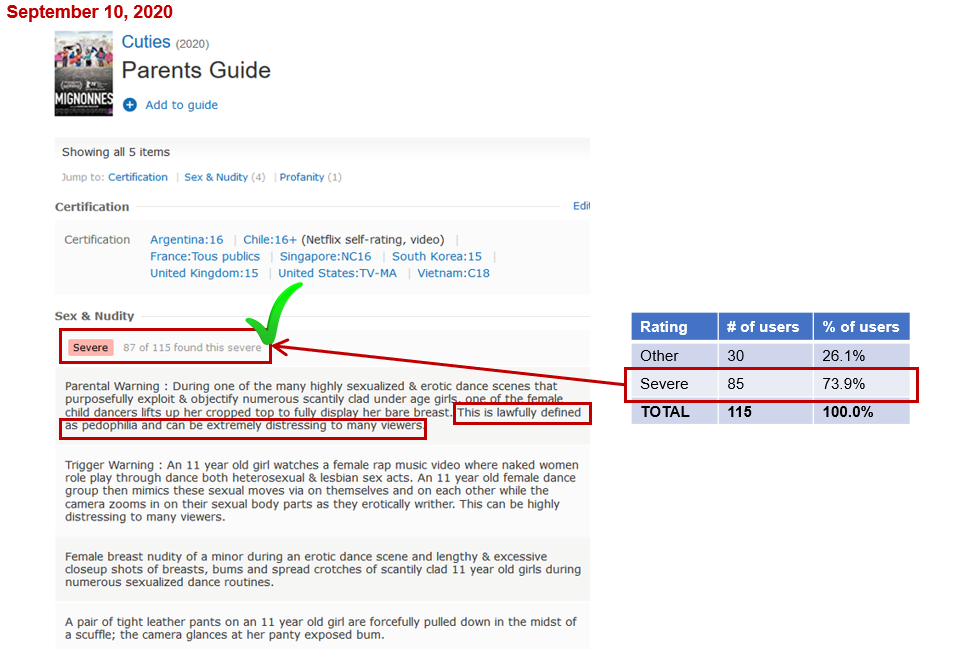Select the United Kingdom:15 certification link
The height and width of the screenshot is (657, 956).
point(204,273)
